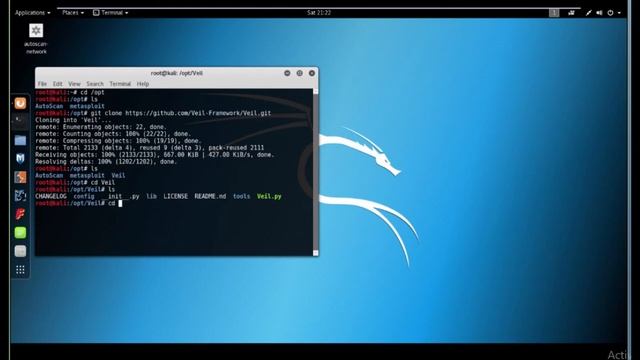Close the terminal window
Screen dimensions: 640x360
tap(312, 73)
